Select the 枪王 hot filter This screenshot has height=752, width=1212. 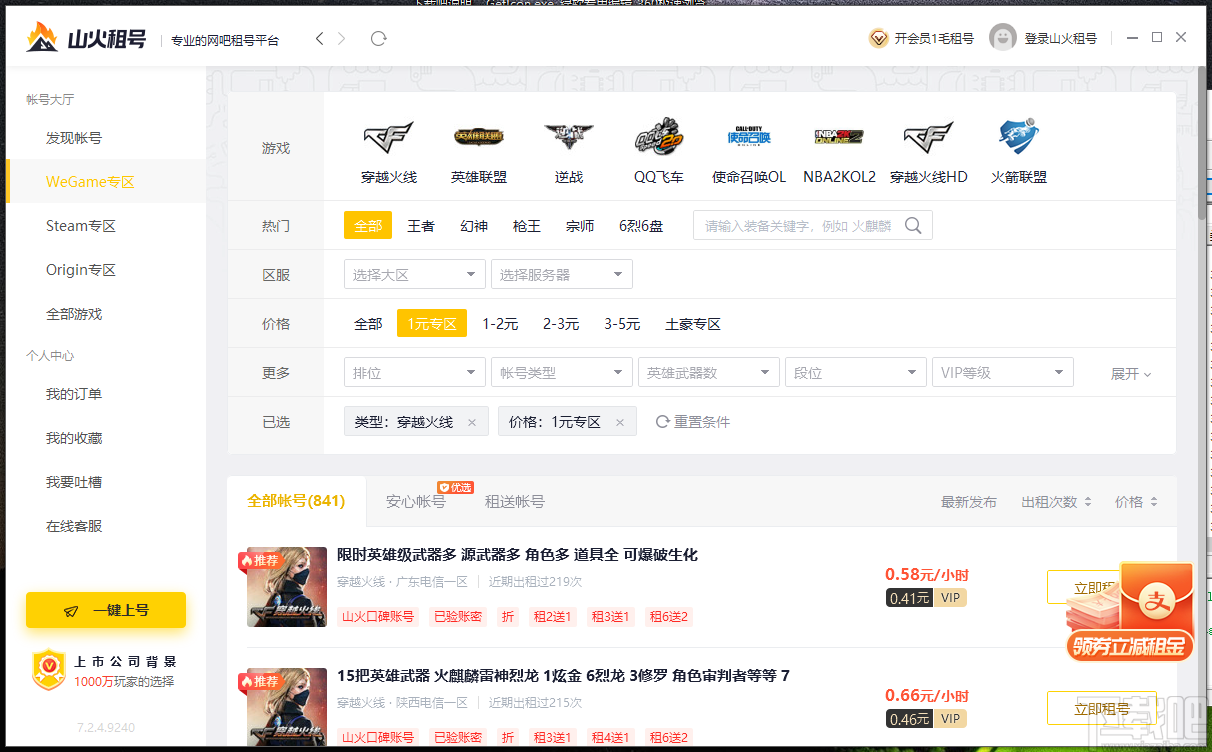pyautogui.click(x=527, y=226)
